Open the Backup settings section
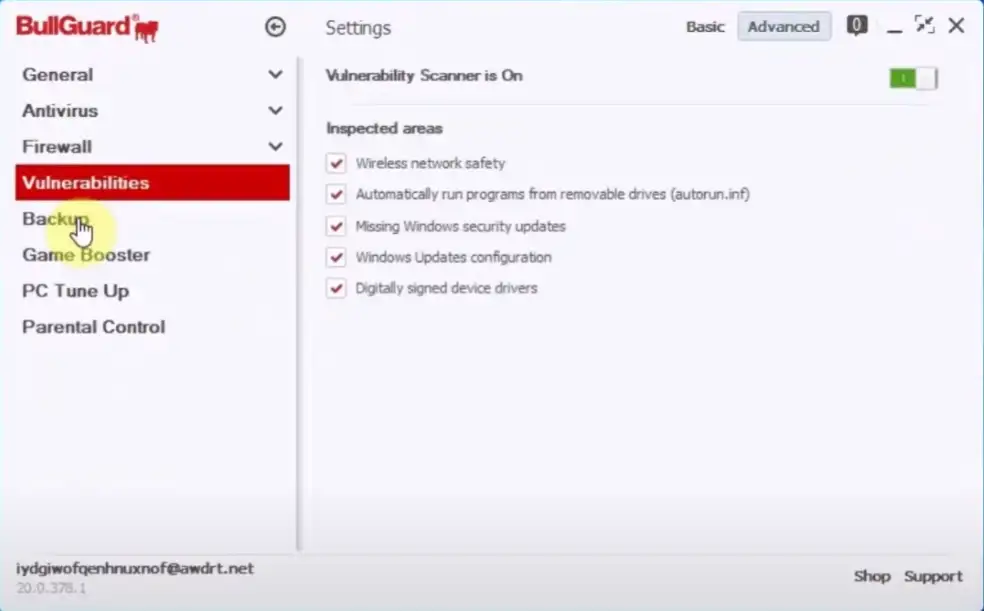984x611 pixels. [56, 219]
